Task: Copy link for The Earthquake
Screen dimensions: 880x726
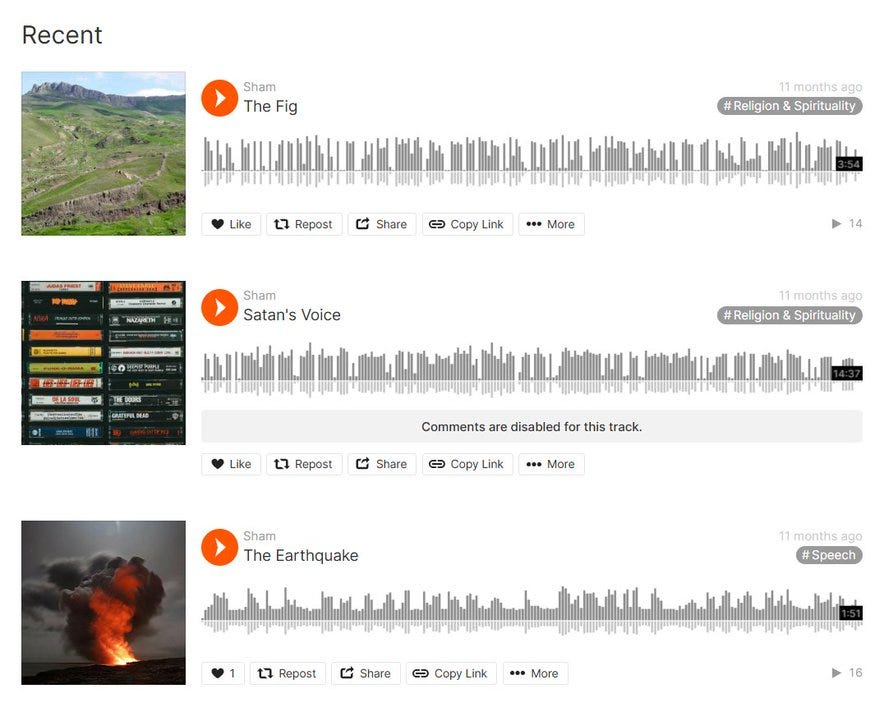Action: tap(451, 673)
